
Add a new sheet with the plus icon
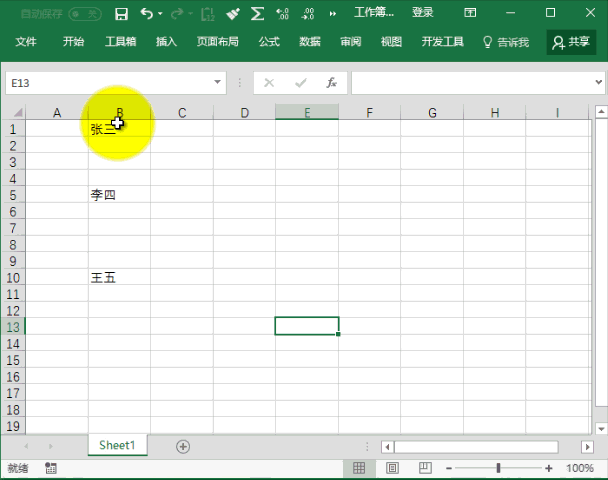click(x=182, y=446)
